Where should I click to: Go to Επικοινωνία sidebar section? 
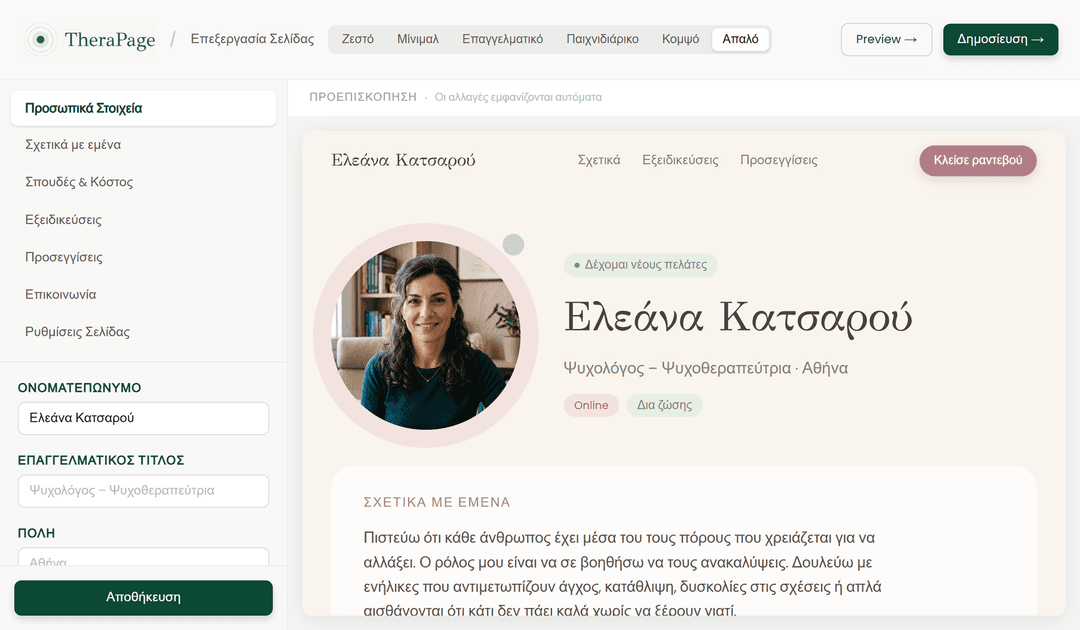point(143,294)
